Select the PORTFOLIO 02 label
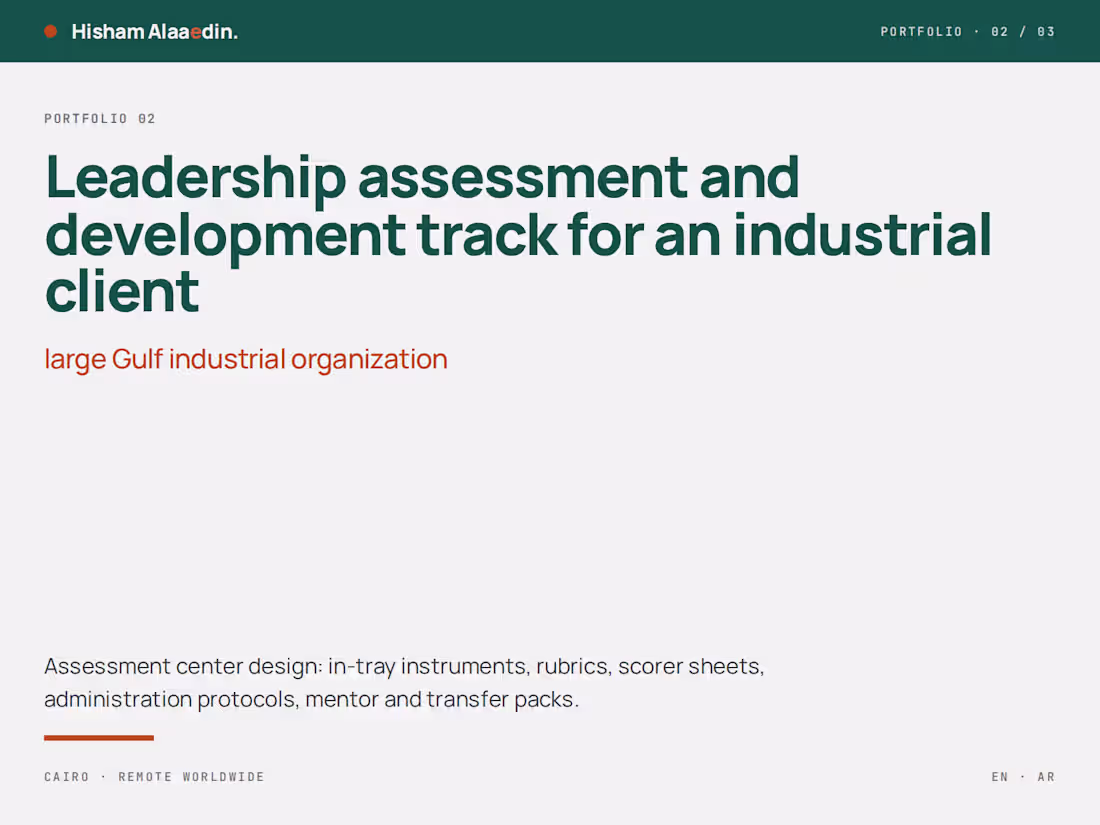 [100, 119]
